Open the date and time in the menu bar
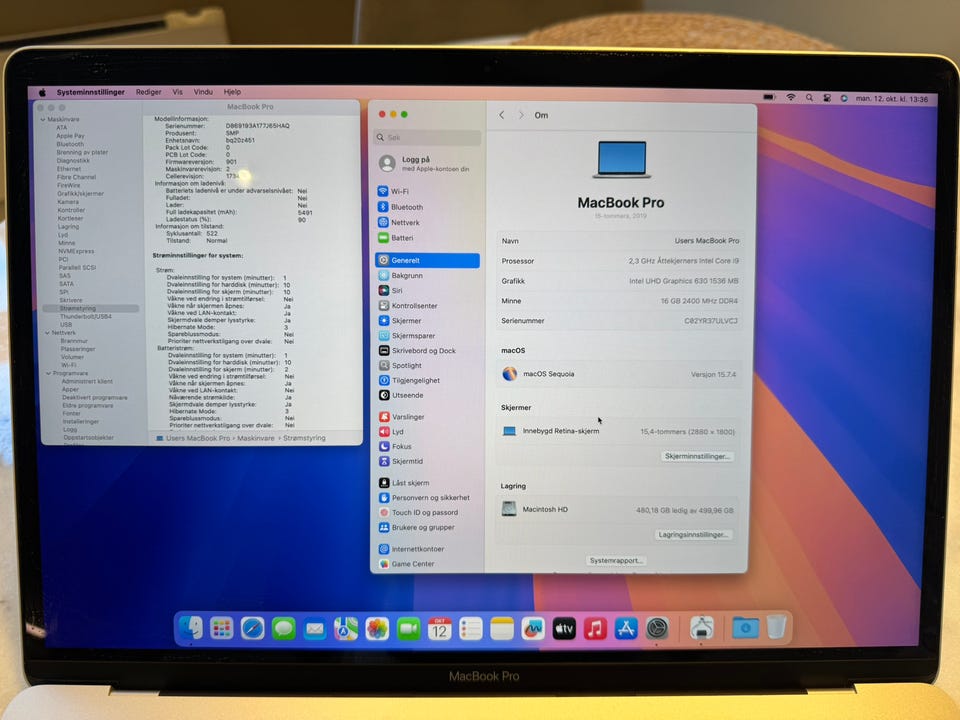Viewport: 960px width, 720px height. (891, 99)
